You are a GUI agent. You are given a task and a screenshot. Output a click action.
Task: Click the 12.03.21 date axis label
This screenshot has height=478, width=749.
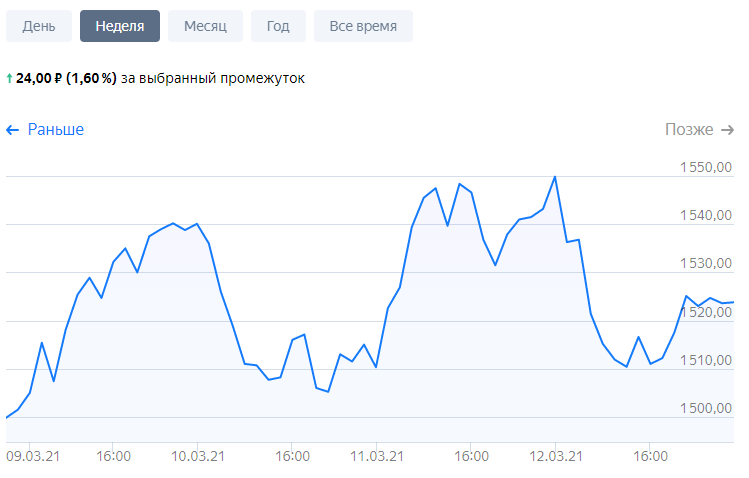click(556, 456)
